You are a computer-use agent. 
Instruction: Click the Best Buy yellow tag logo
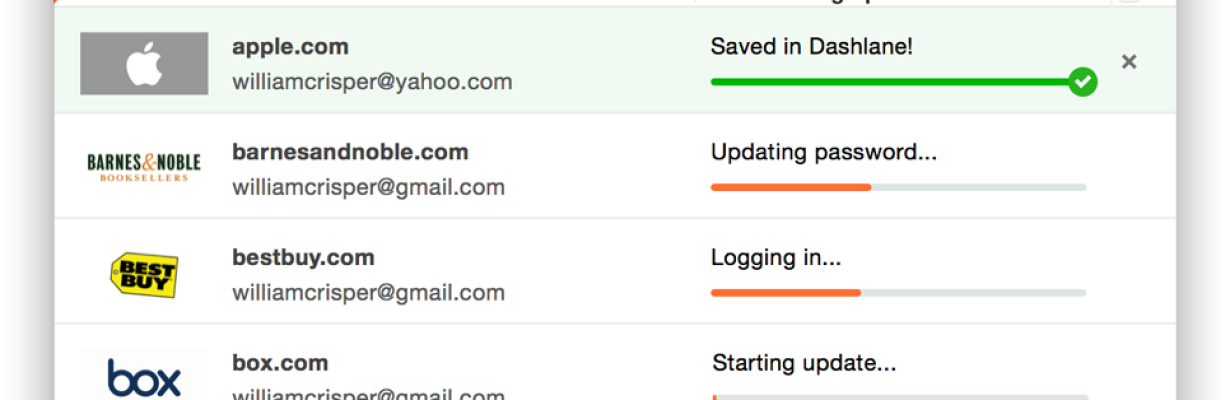pyautogui.click(x=144, y=274)
